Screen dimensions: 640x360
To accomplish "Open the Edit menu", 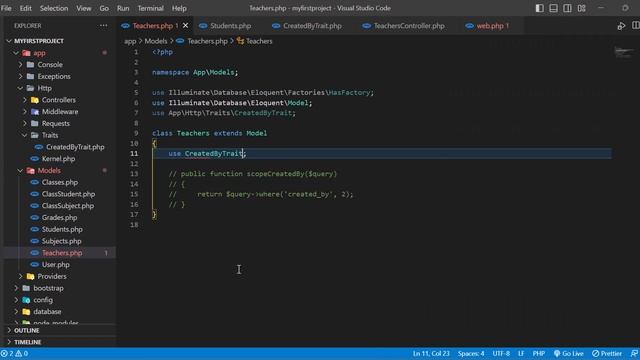I will [25, 8].
